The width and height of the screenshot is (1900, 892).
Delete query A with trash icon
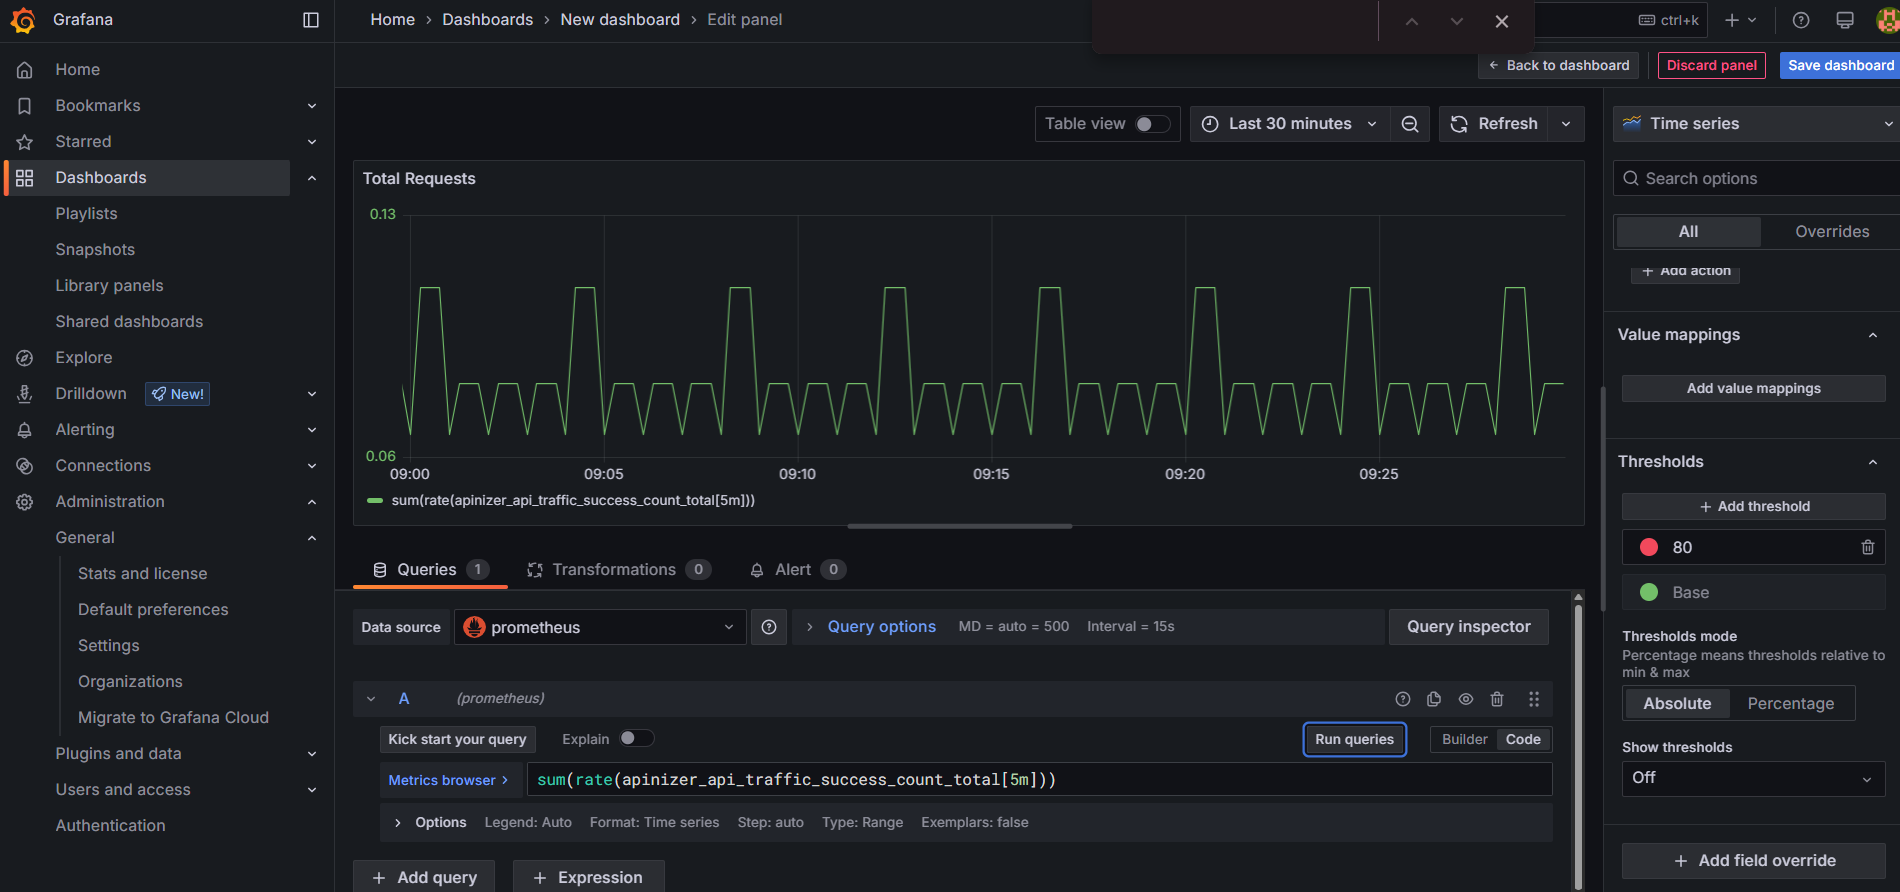click(x=1497, y=699)
